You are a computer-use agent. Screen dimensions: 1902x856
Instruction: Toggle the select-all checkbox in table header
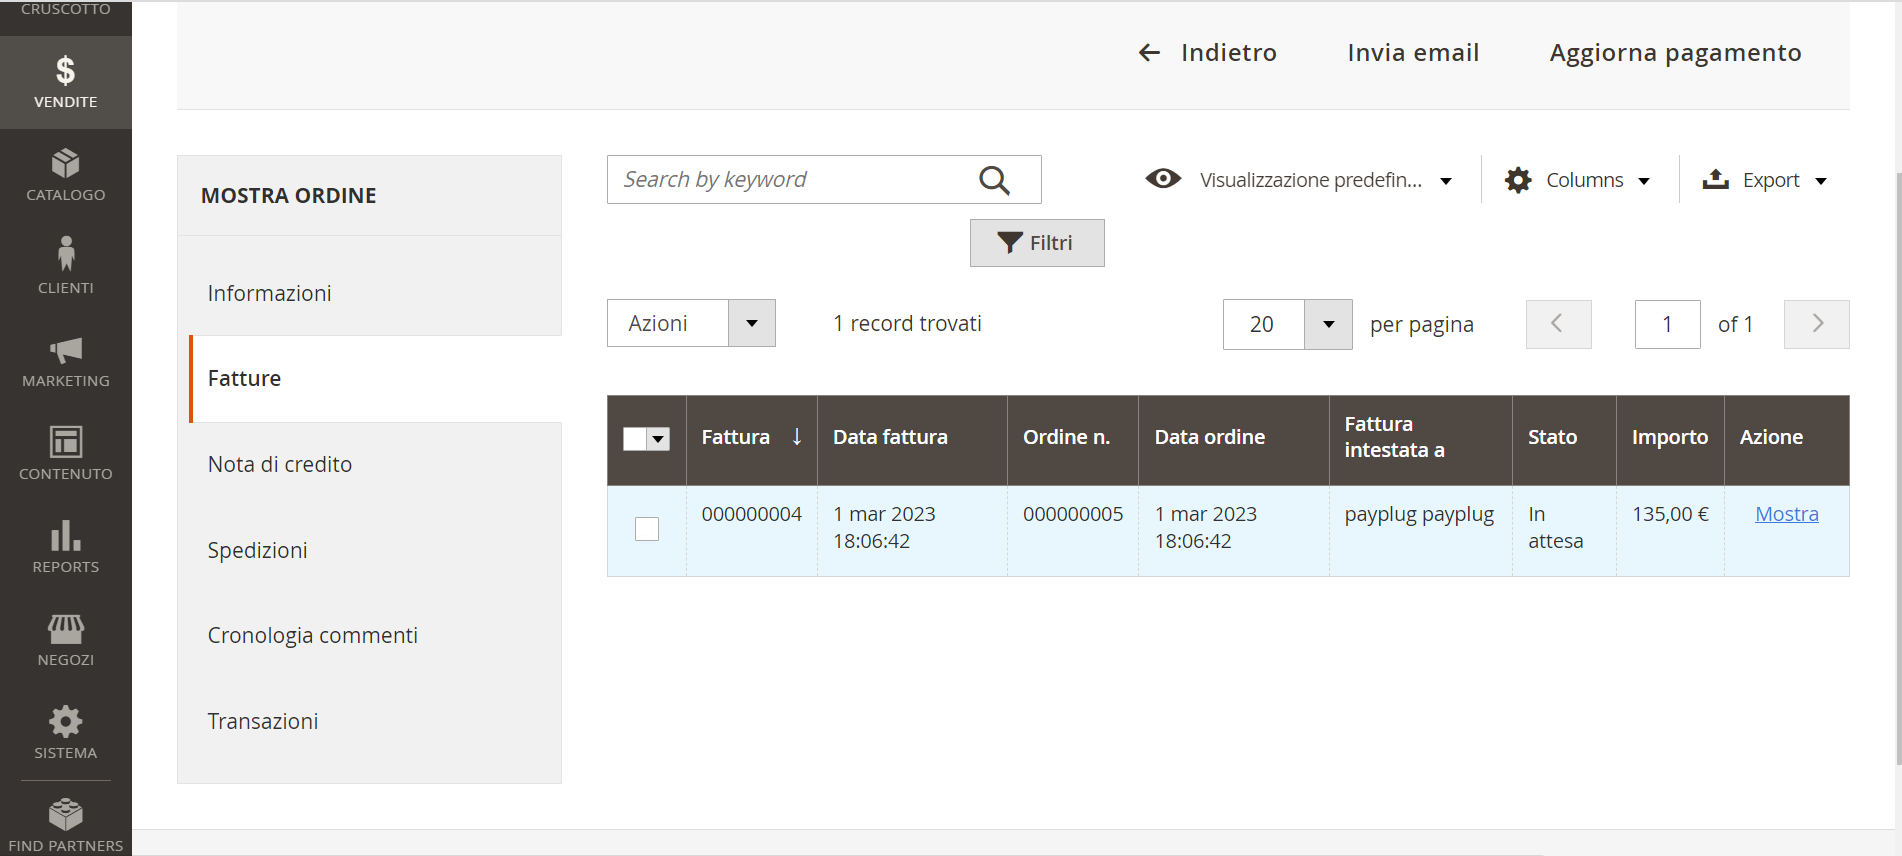pos(635,439)
